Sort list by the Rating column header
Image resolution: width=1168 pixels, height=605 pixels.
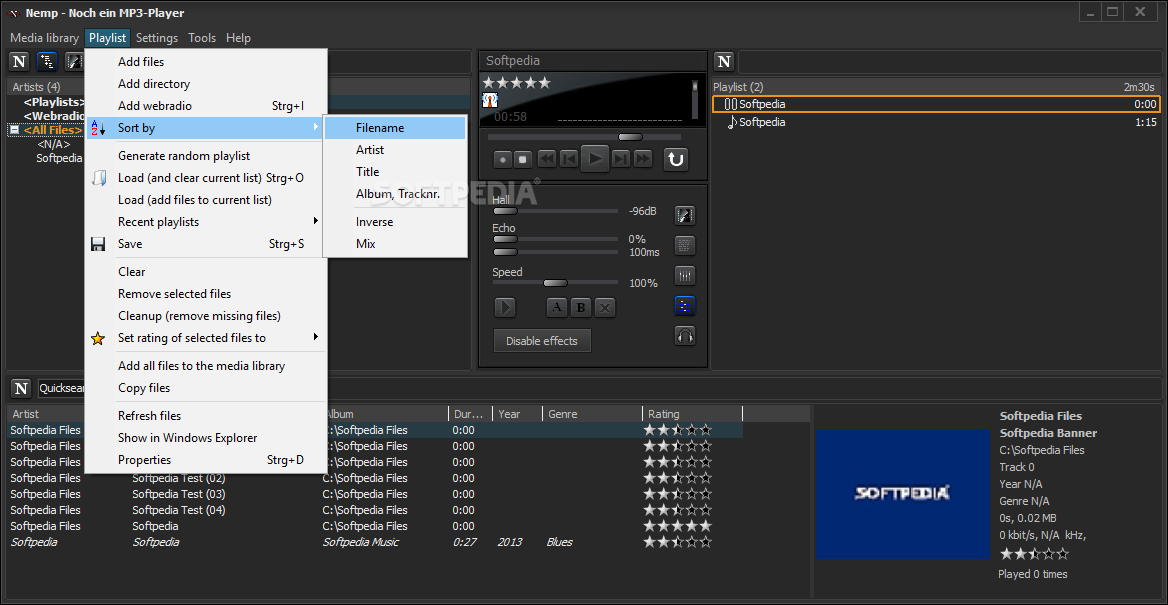click(x=692, y=414)
